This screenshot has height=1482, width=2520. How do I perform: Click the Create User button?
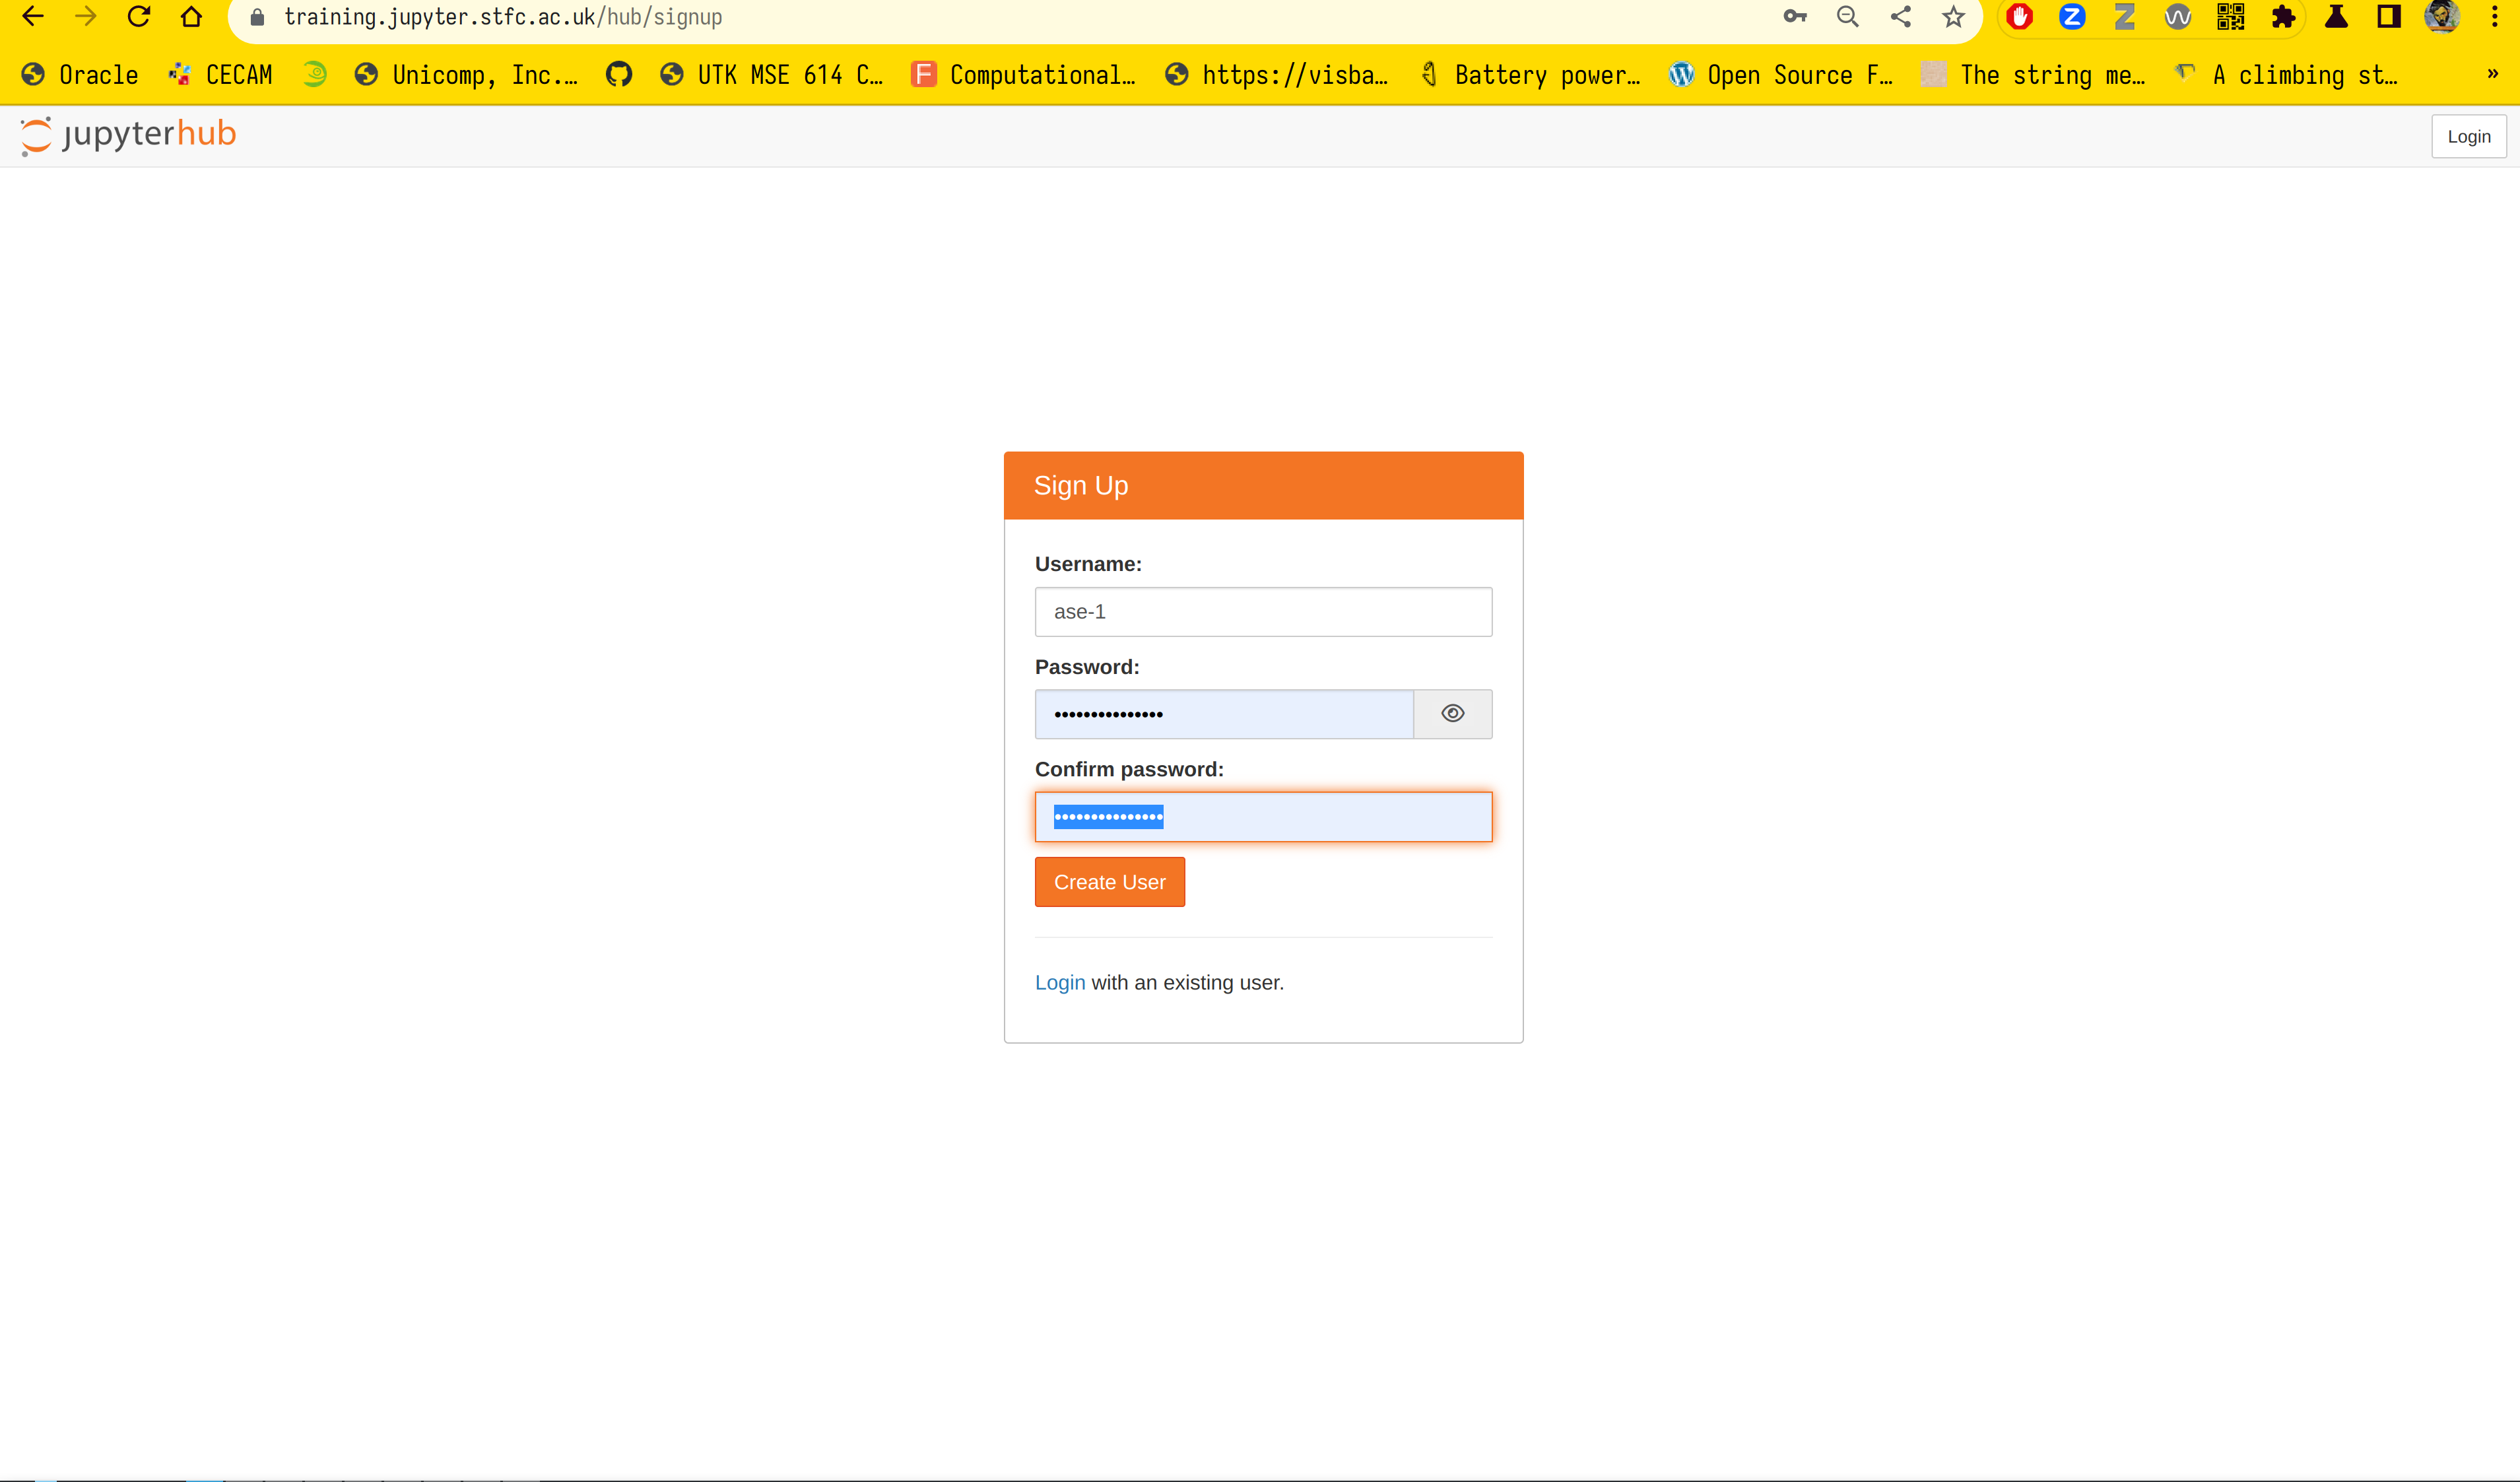(x=1109, y=882)
